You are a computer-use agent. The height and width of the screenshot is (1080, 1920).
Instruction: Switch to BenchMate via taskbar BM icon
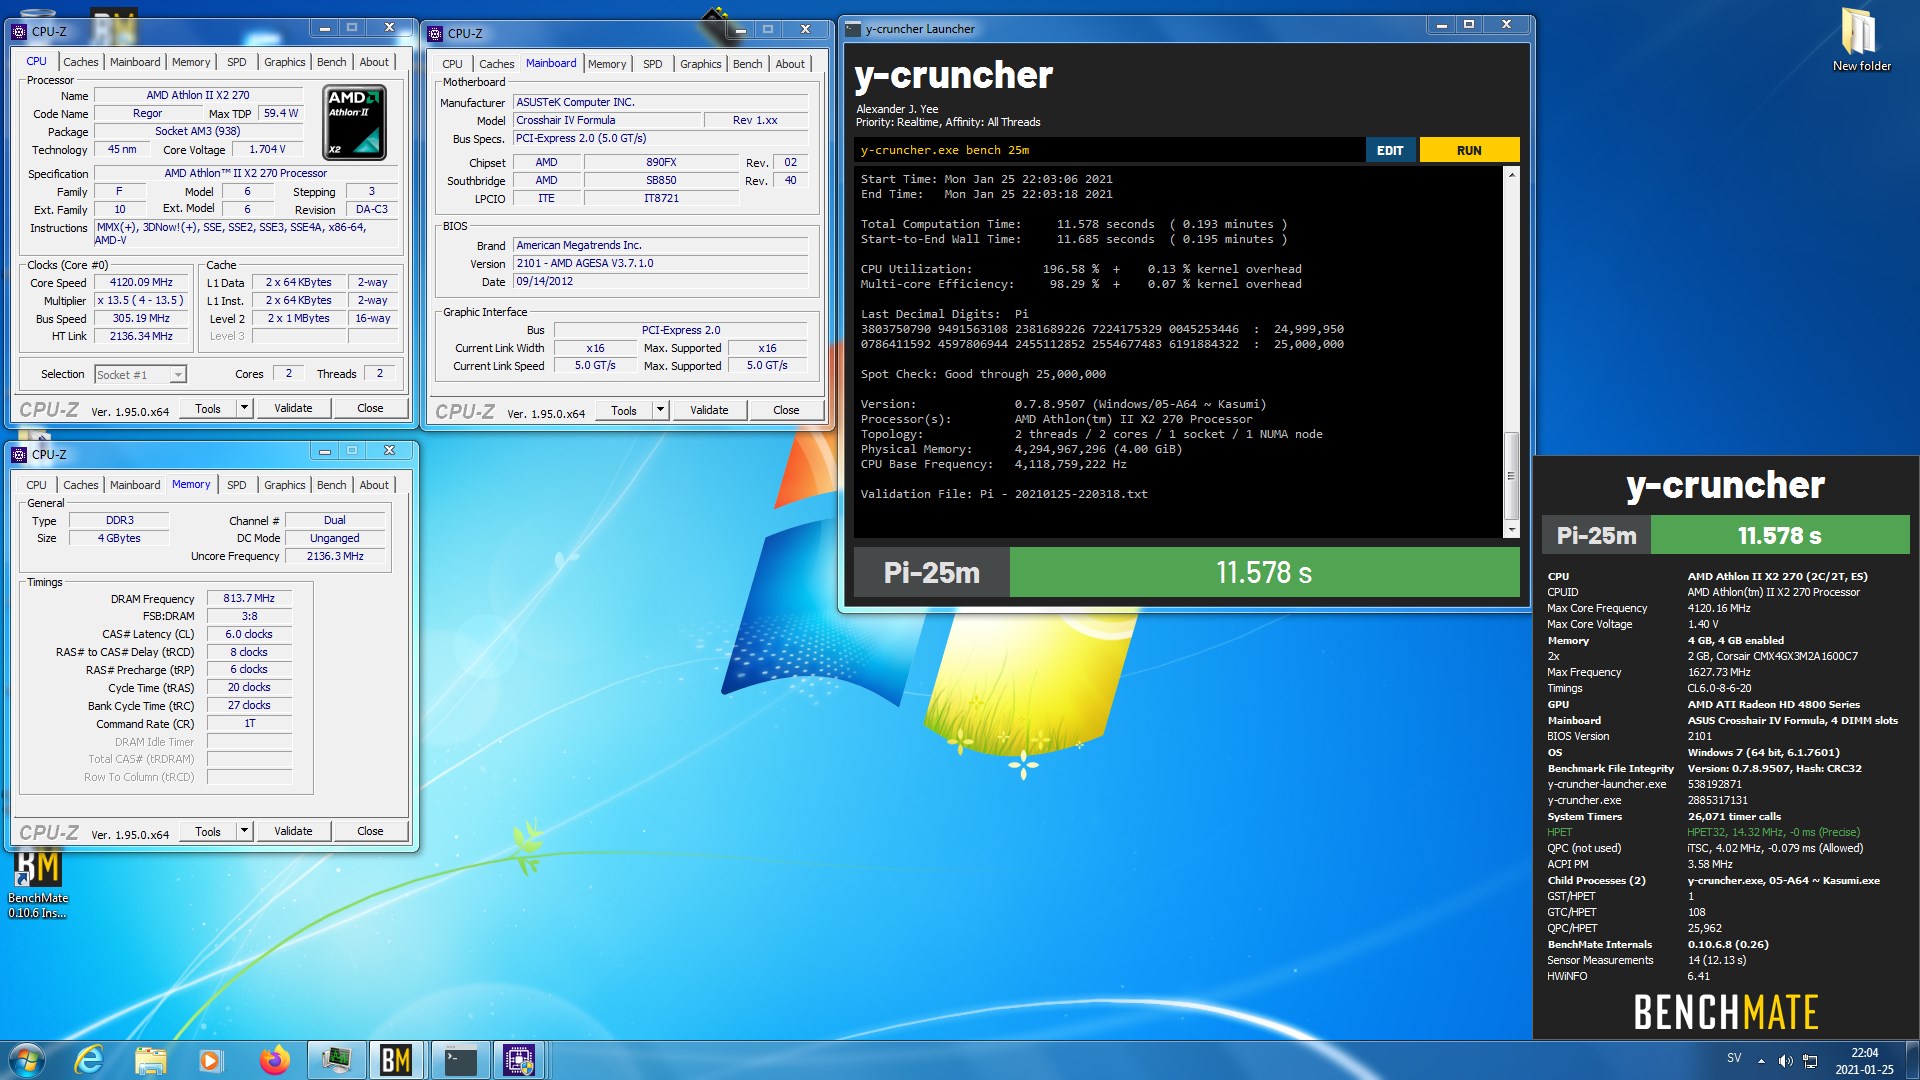coord(396,1060)
